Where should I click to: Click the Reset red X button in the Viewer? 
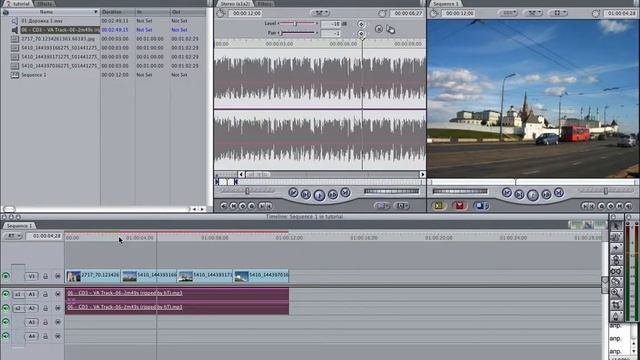(x=379, y=29)
